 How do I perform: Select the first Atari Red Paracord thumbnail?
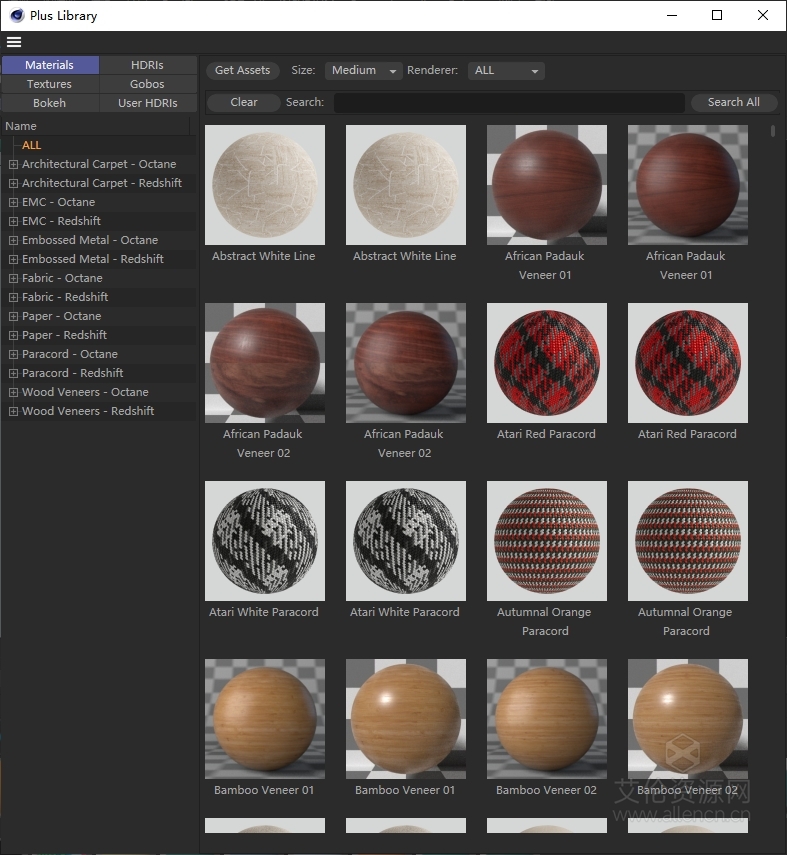pyautogui.click(x=547, y=363)
